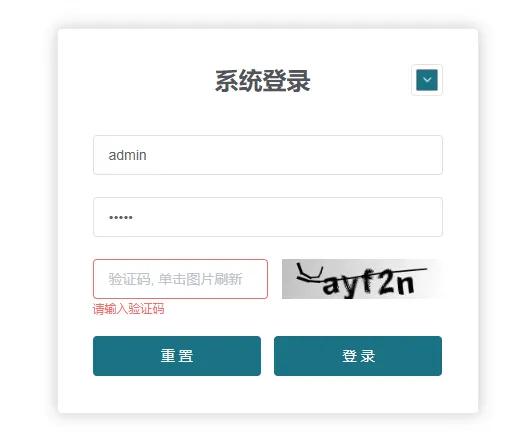
Task: Click the red 请输入验证码 error message
Action: [128, 309]
